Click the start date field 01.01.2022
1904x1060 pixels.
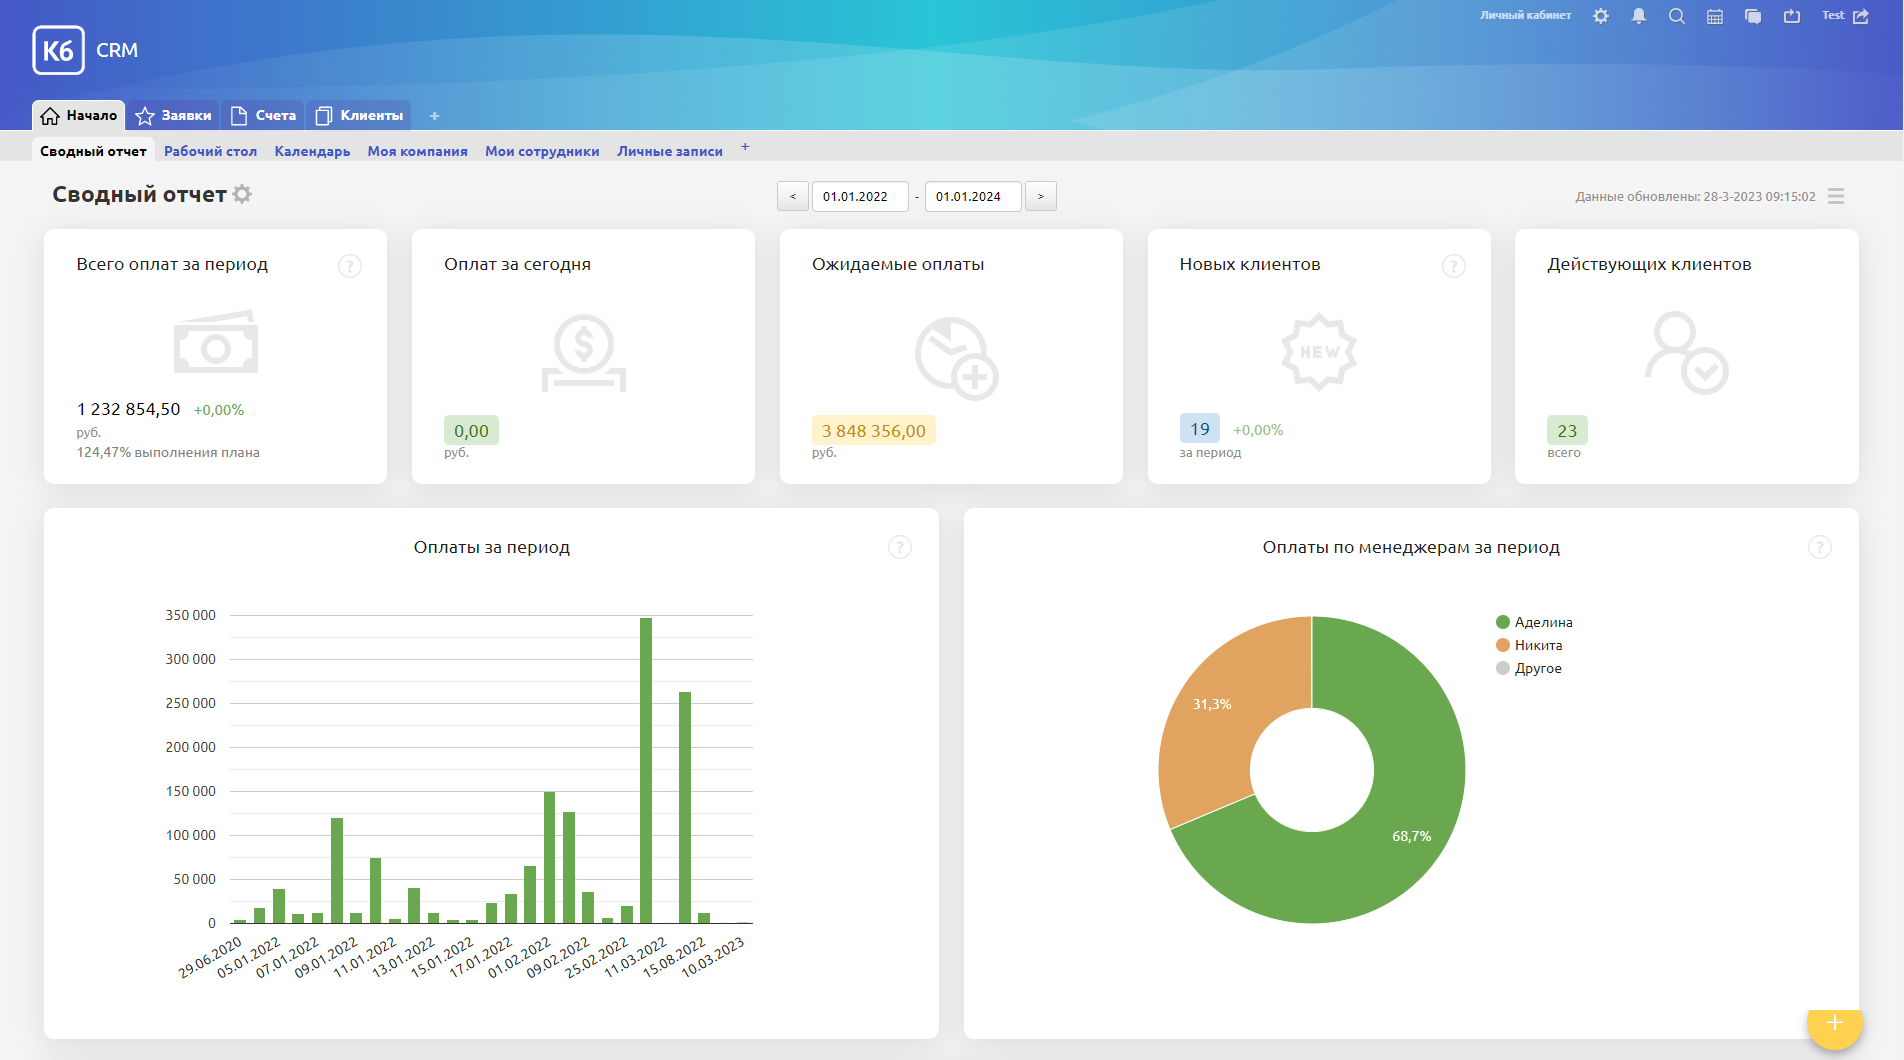[x=859, y=196]
